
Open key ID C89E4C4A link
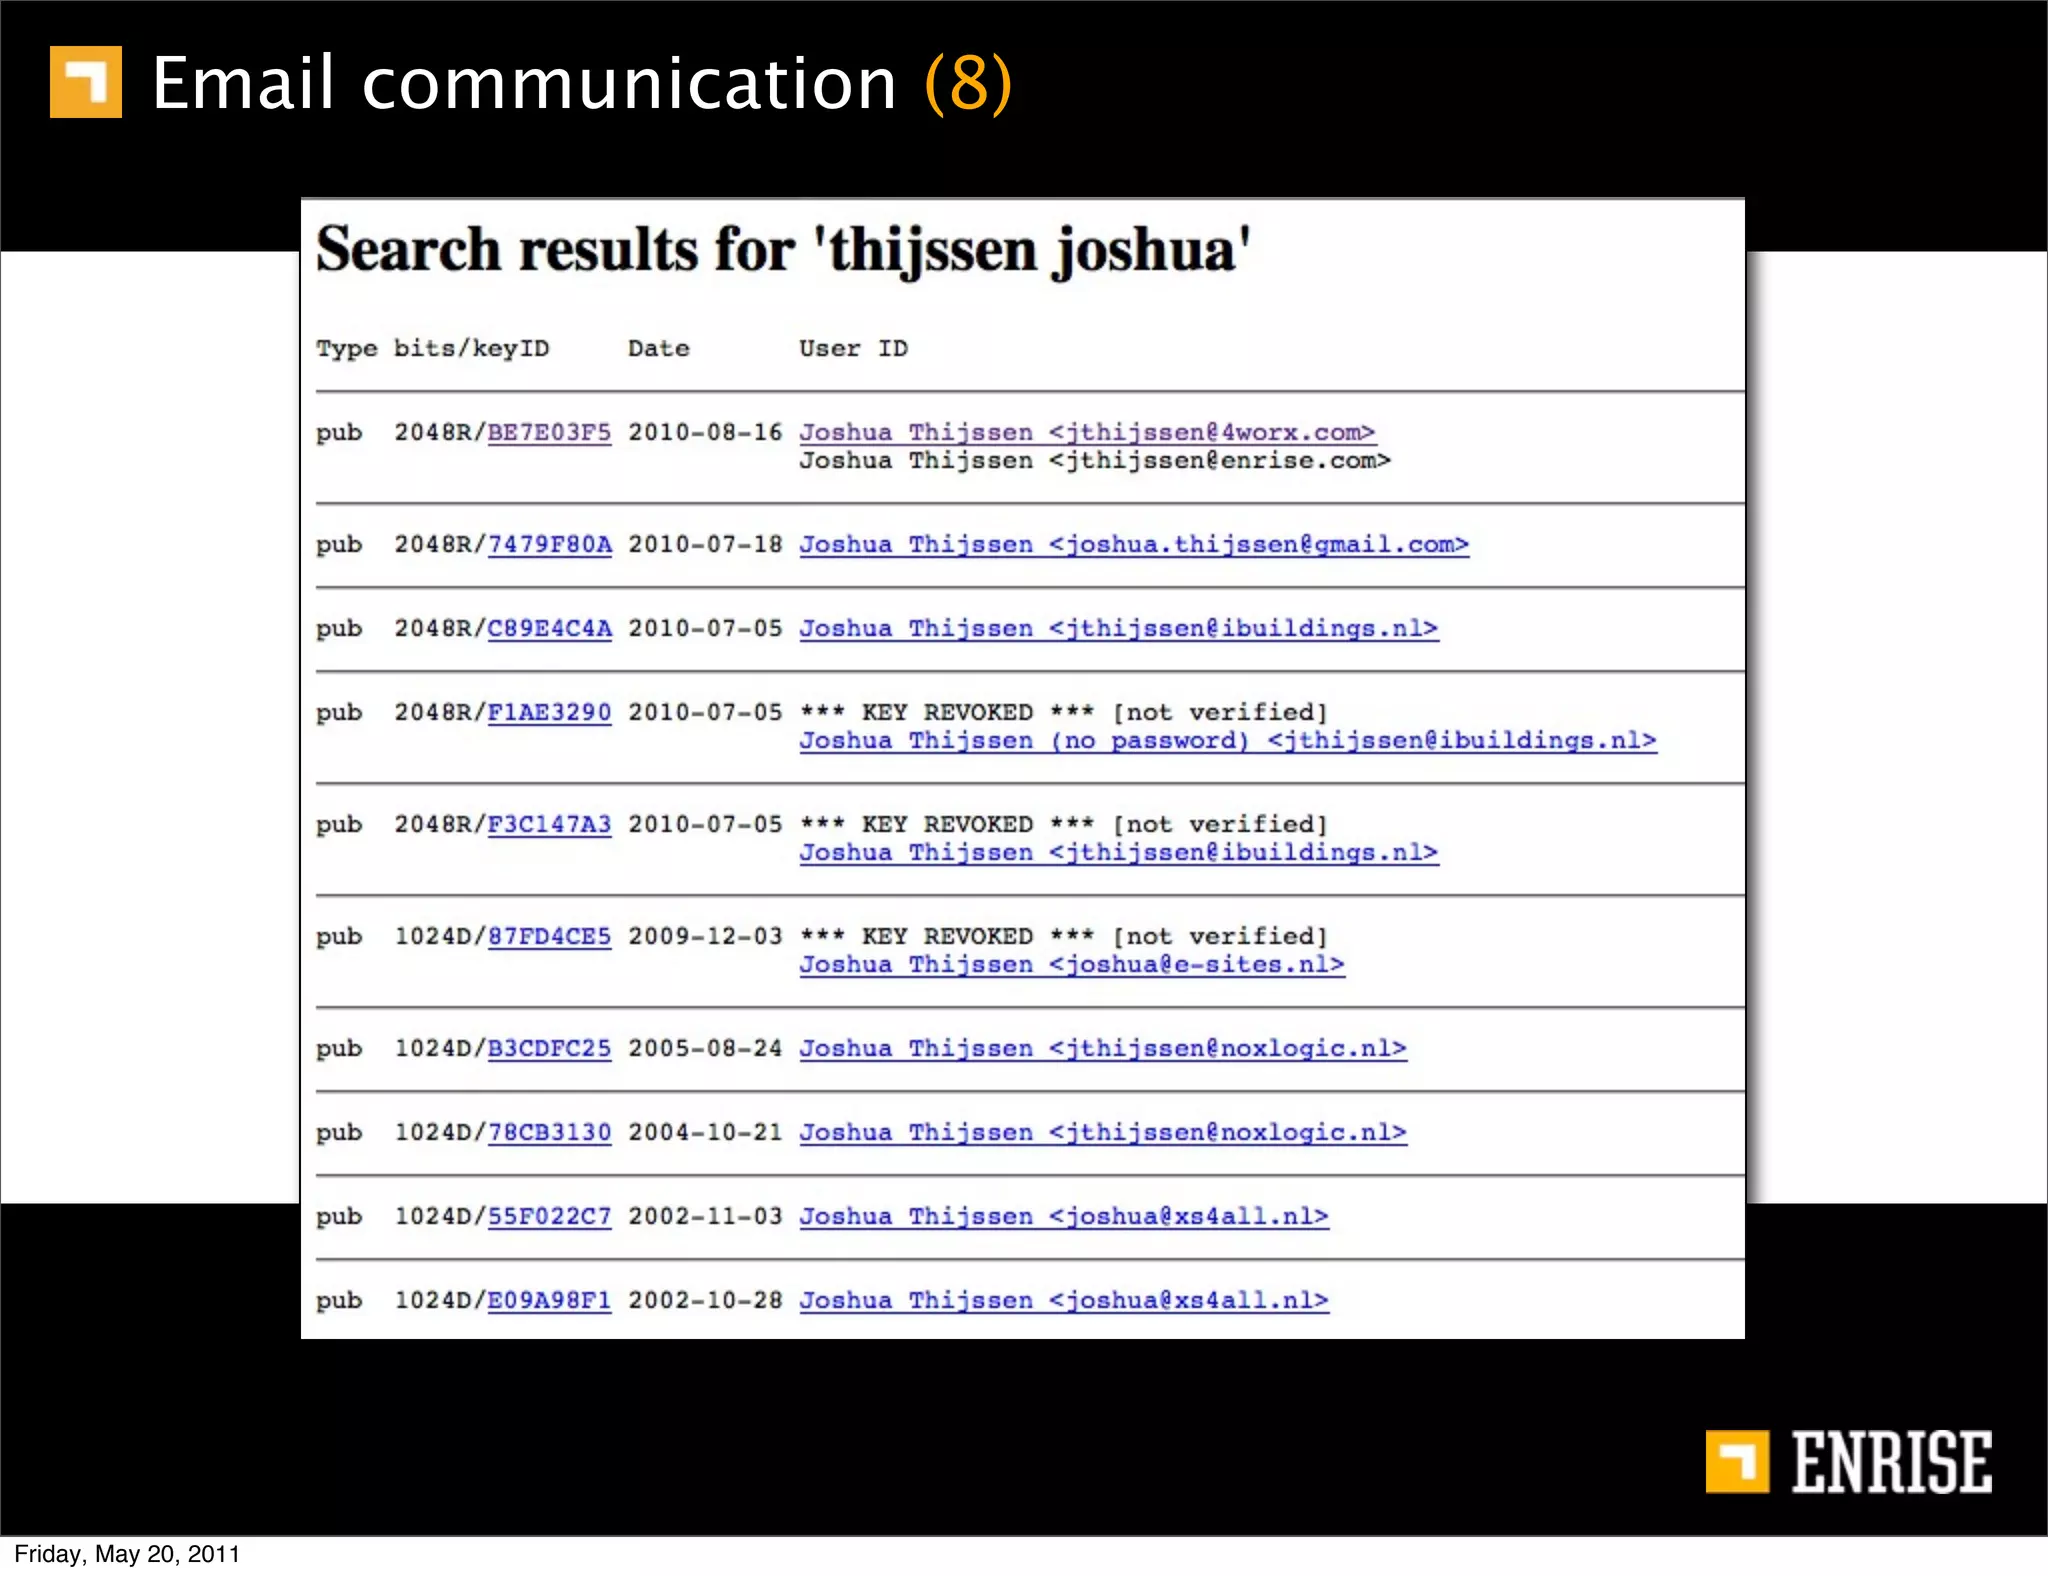point(549,628)
